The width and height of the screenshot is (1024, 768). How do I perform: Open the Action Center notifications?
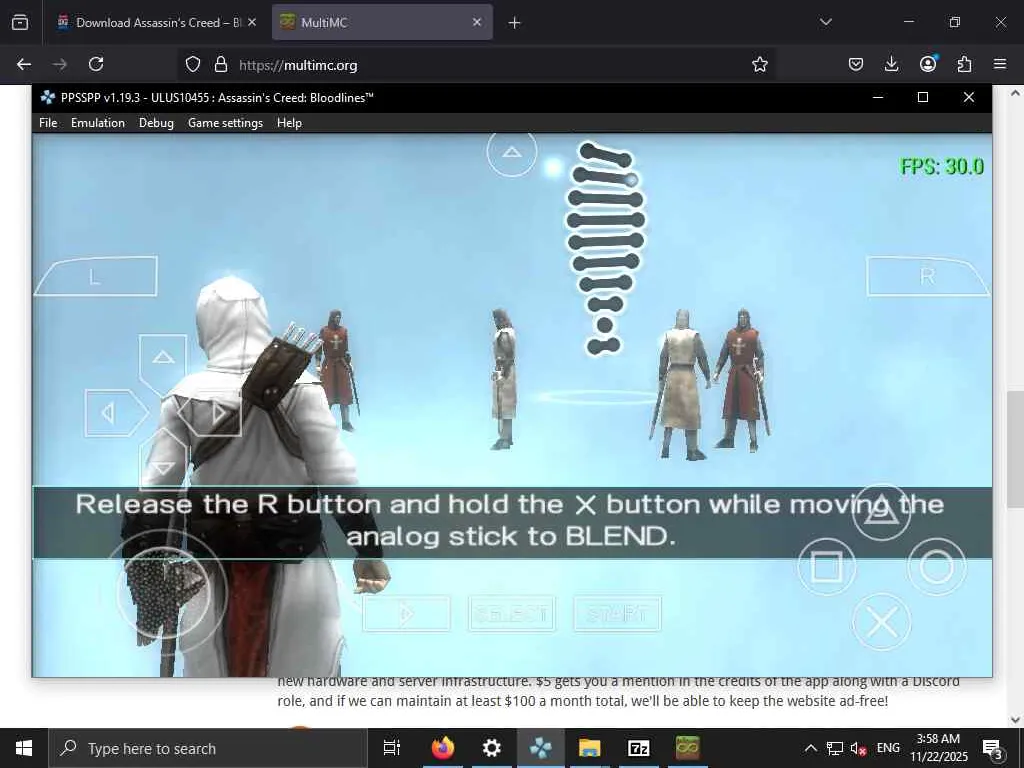(x=993, y=748)
